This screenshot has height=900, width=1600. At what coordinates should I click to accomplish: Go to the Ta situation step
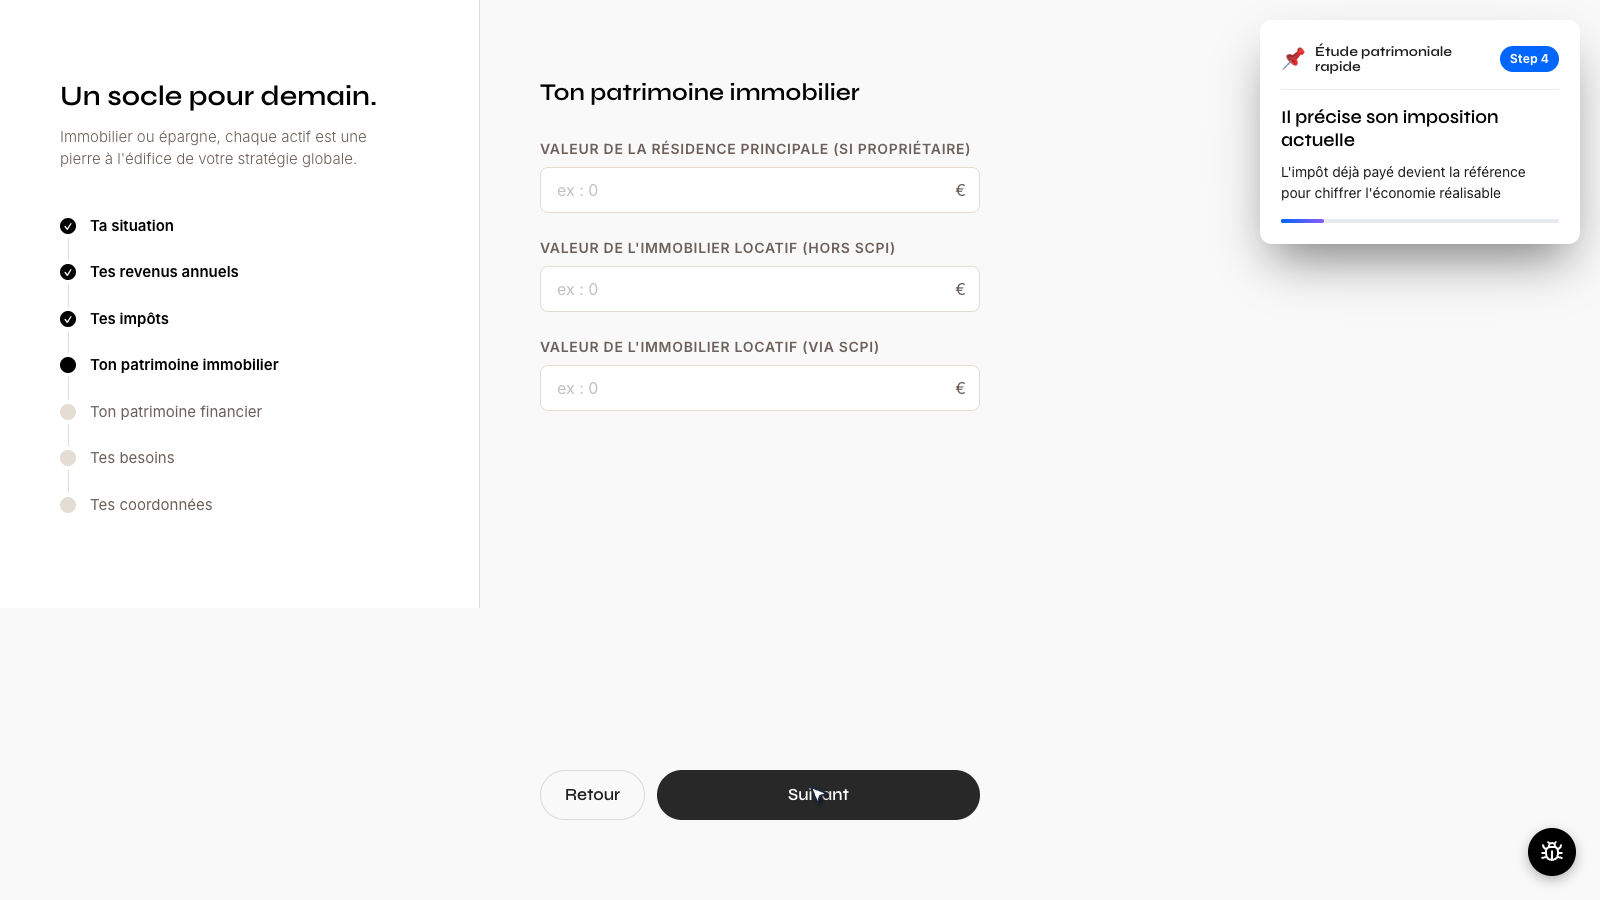click(x=132, y=226)
